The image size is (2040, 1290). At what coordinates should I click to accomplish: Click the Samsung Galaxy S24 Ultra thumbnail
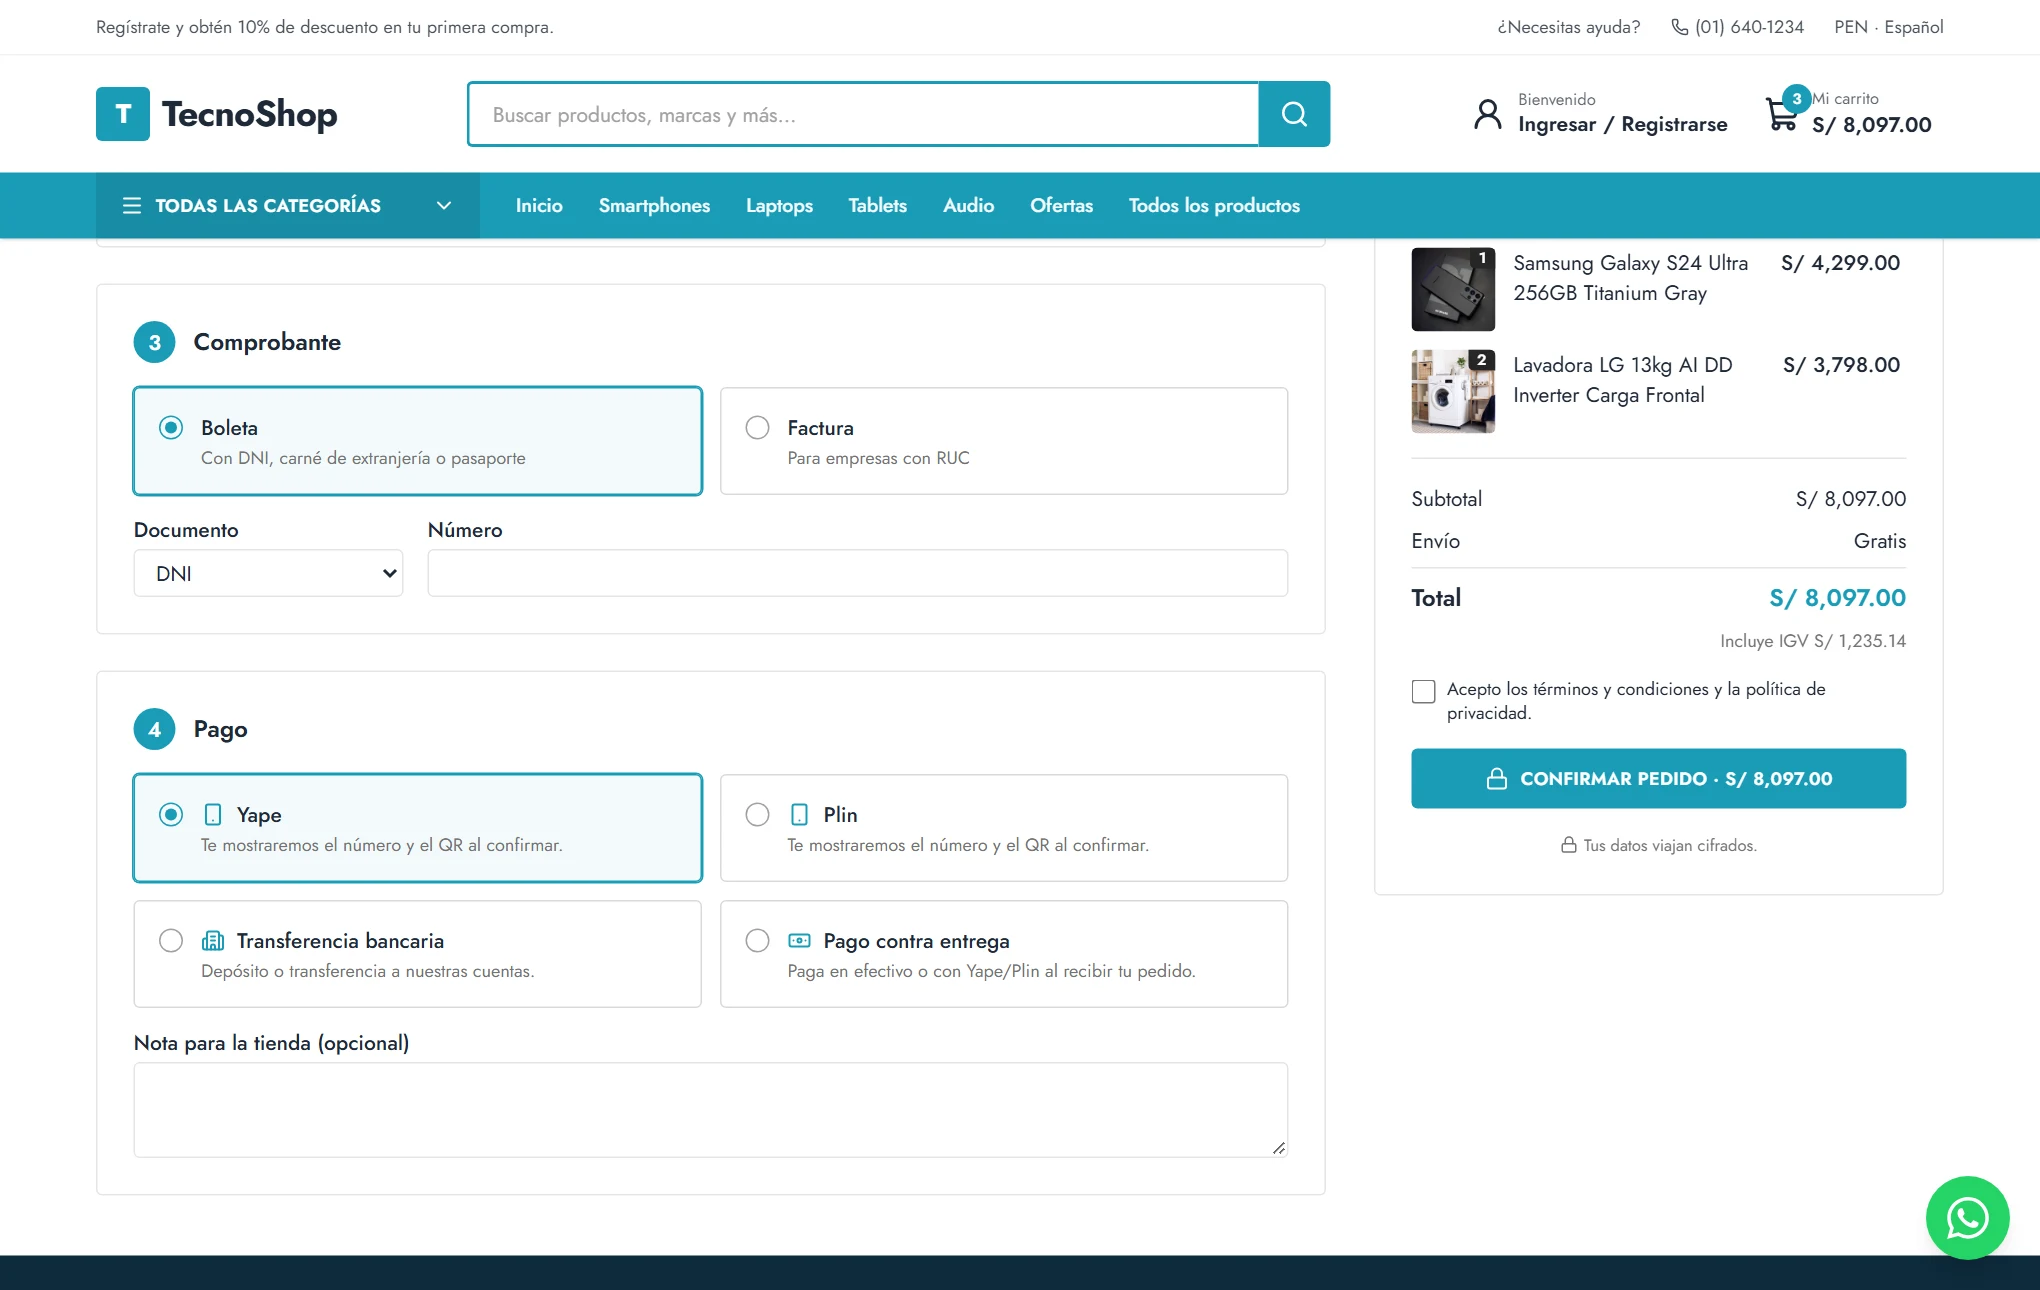coord(1452,289)
